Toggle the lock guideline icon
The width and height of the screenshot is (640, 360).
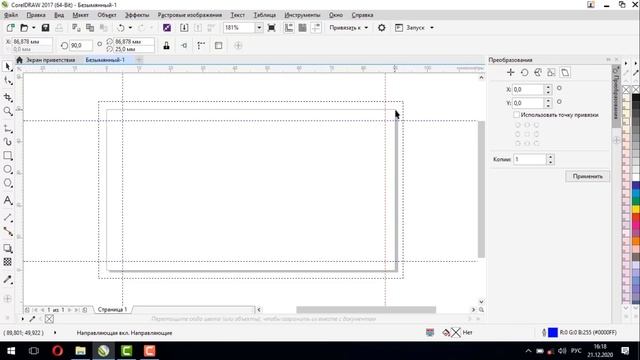point(167,45)
